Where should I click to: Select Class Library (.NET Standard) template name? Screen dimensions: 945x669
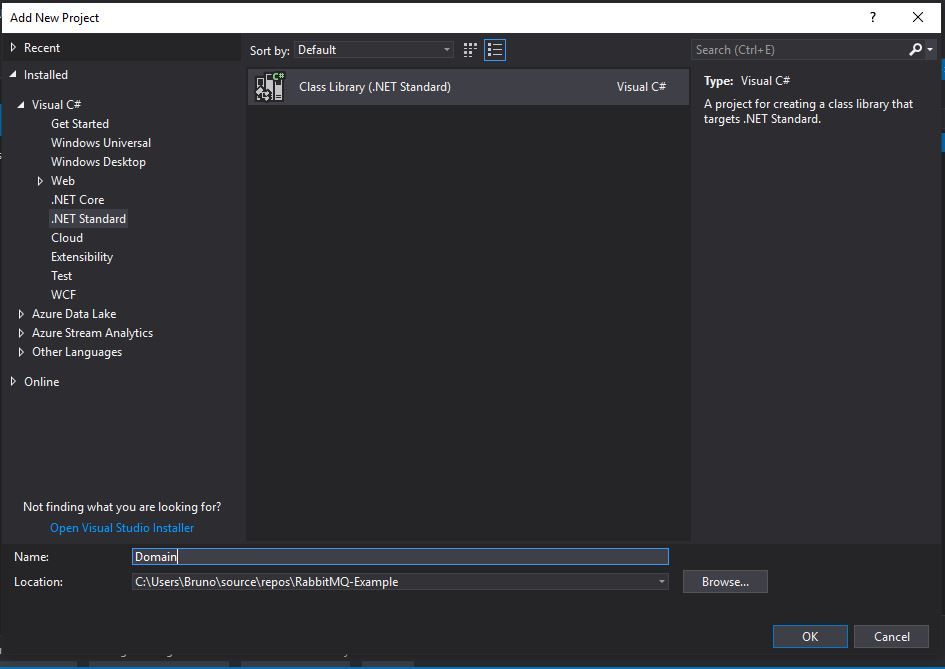click(x=375, y=87)
